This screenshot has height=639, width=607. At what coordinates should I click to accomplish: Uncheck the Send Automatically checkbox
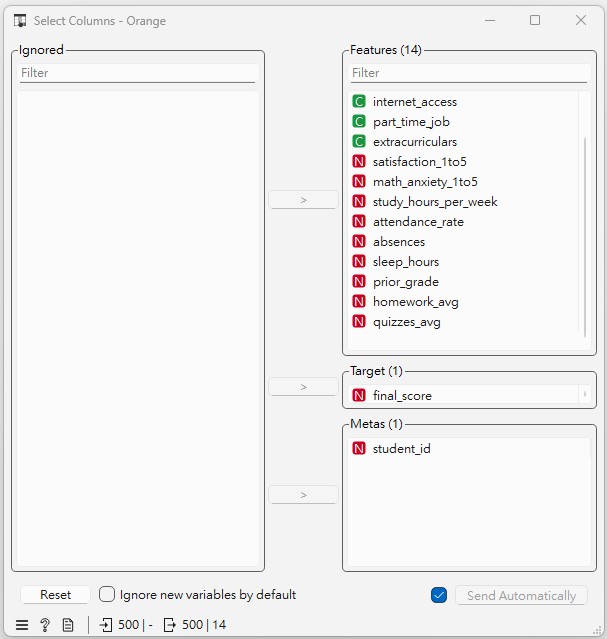point(438,595)
